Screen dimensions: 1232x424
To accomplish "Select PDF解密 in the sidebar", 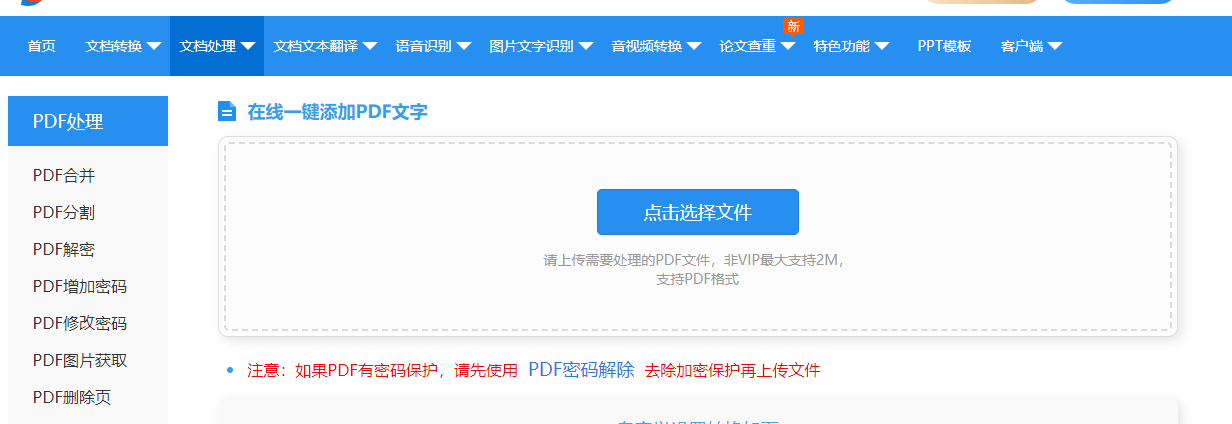I will click(64, 249).
